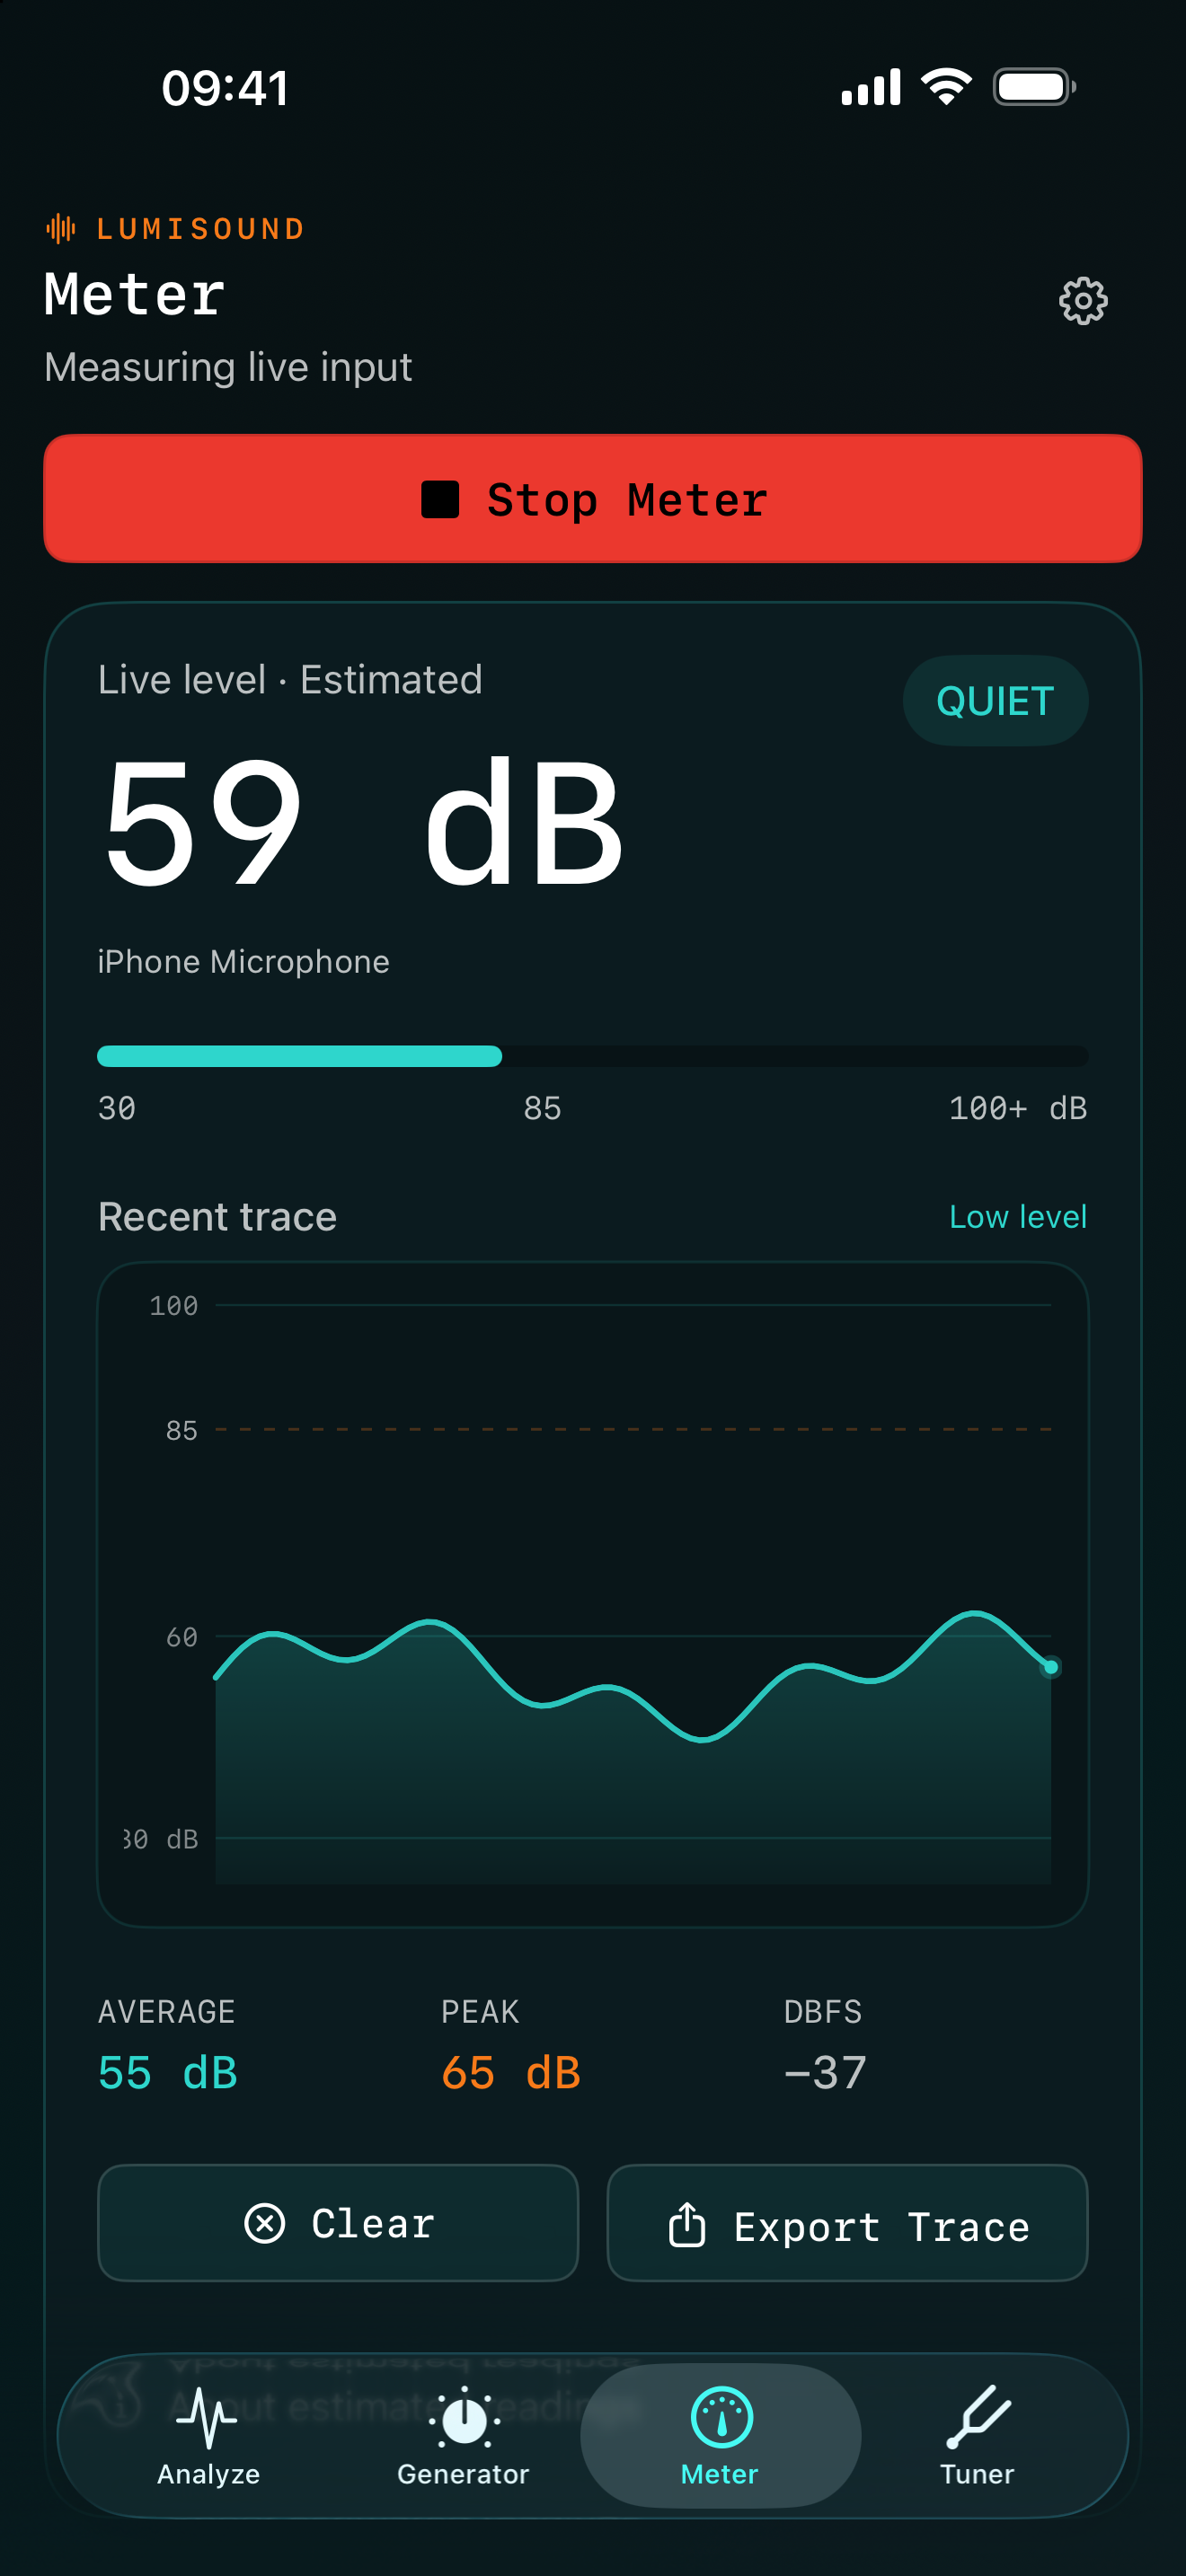Image resolution: width=1186 pixels, height=2576 pixels.
Task: Clear the recent trace data
Action: click(338, 2223)
